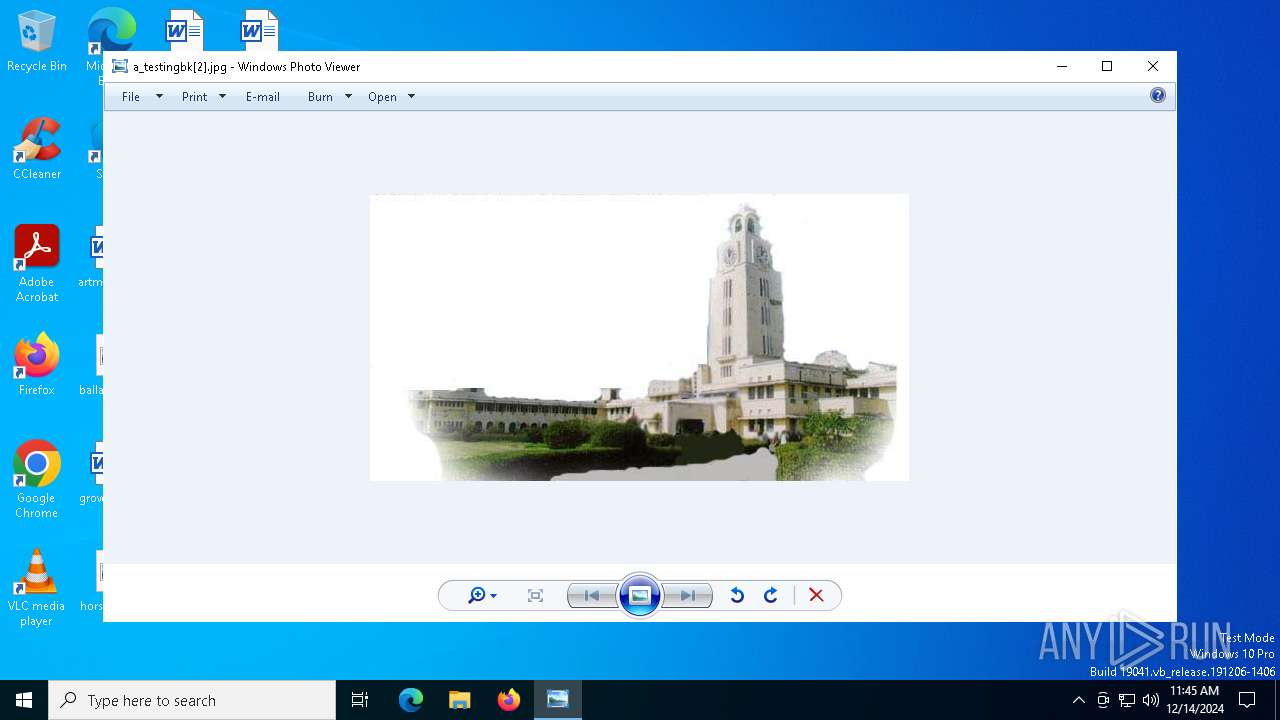The height and width of the screenshot is (720, 1280).
Task: Open Task View on taskbar
Action: tap(360, 700)
